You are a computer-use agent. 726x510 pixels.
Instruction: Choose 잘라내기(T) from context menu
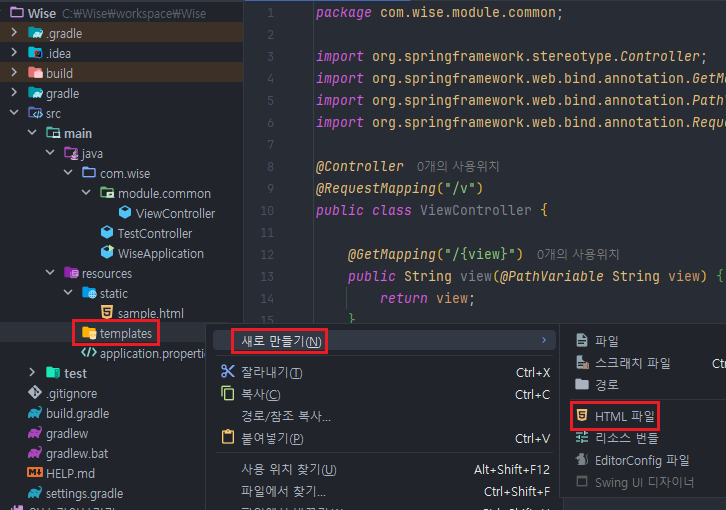384,372
